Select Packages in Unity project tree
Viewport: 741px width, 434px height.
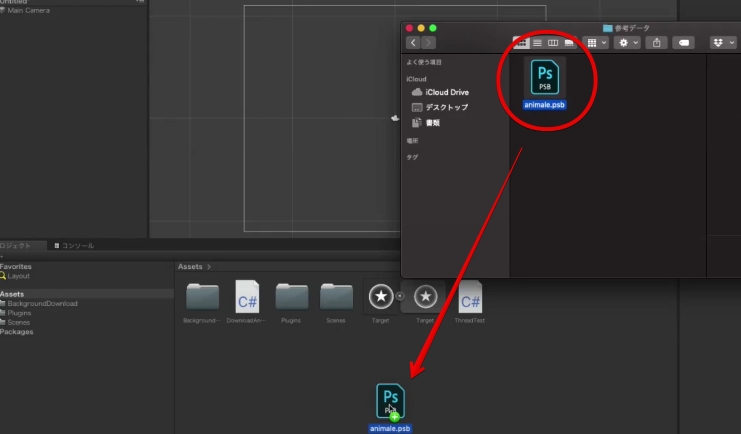click(17, 332)
